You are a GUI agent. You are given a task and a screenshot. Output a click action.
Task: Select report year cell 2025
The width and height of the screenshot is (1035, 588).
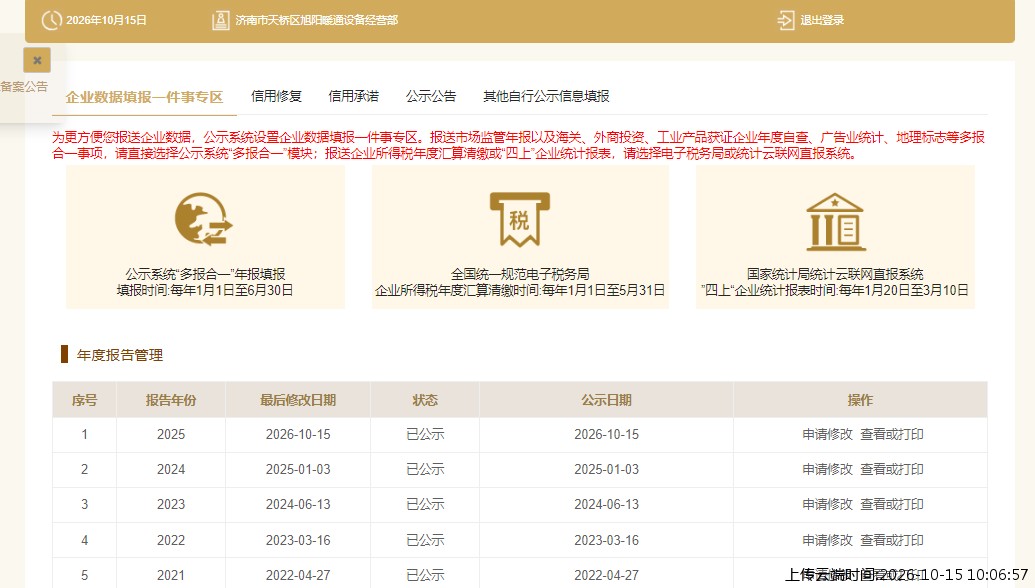pos(171,434)
